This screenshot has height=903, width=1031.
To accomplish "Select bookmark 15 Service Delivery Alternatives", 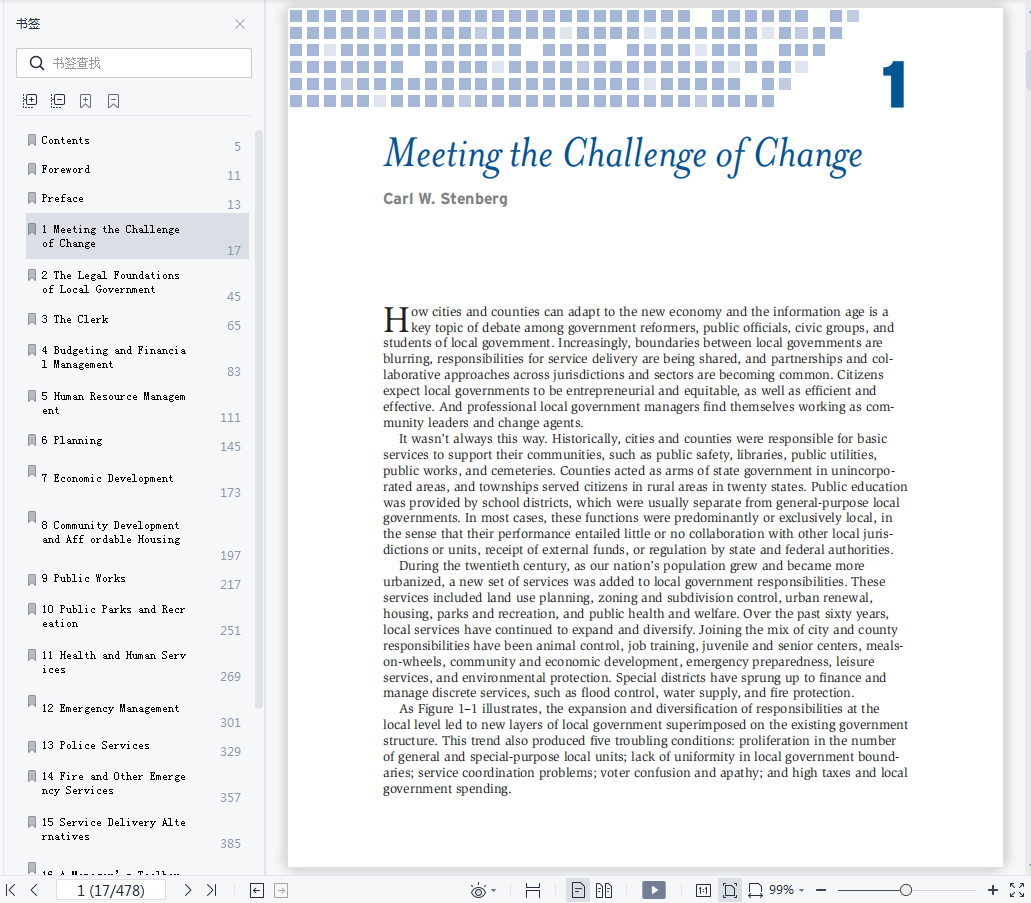I will (x=137, y=829).
